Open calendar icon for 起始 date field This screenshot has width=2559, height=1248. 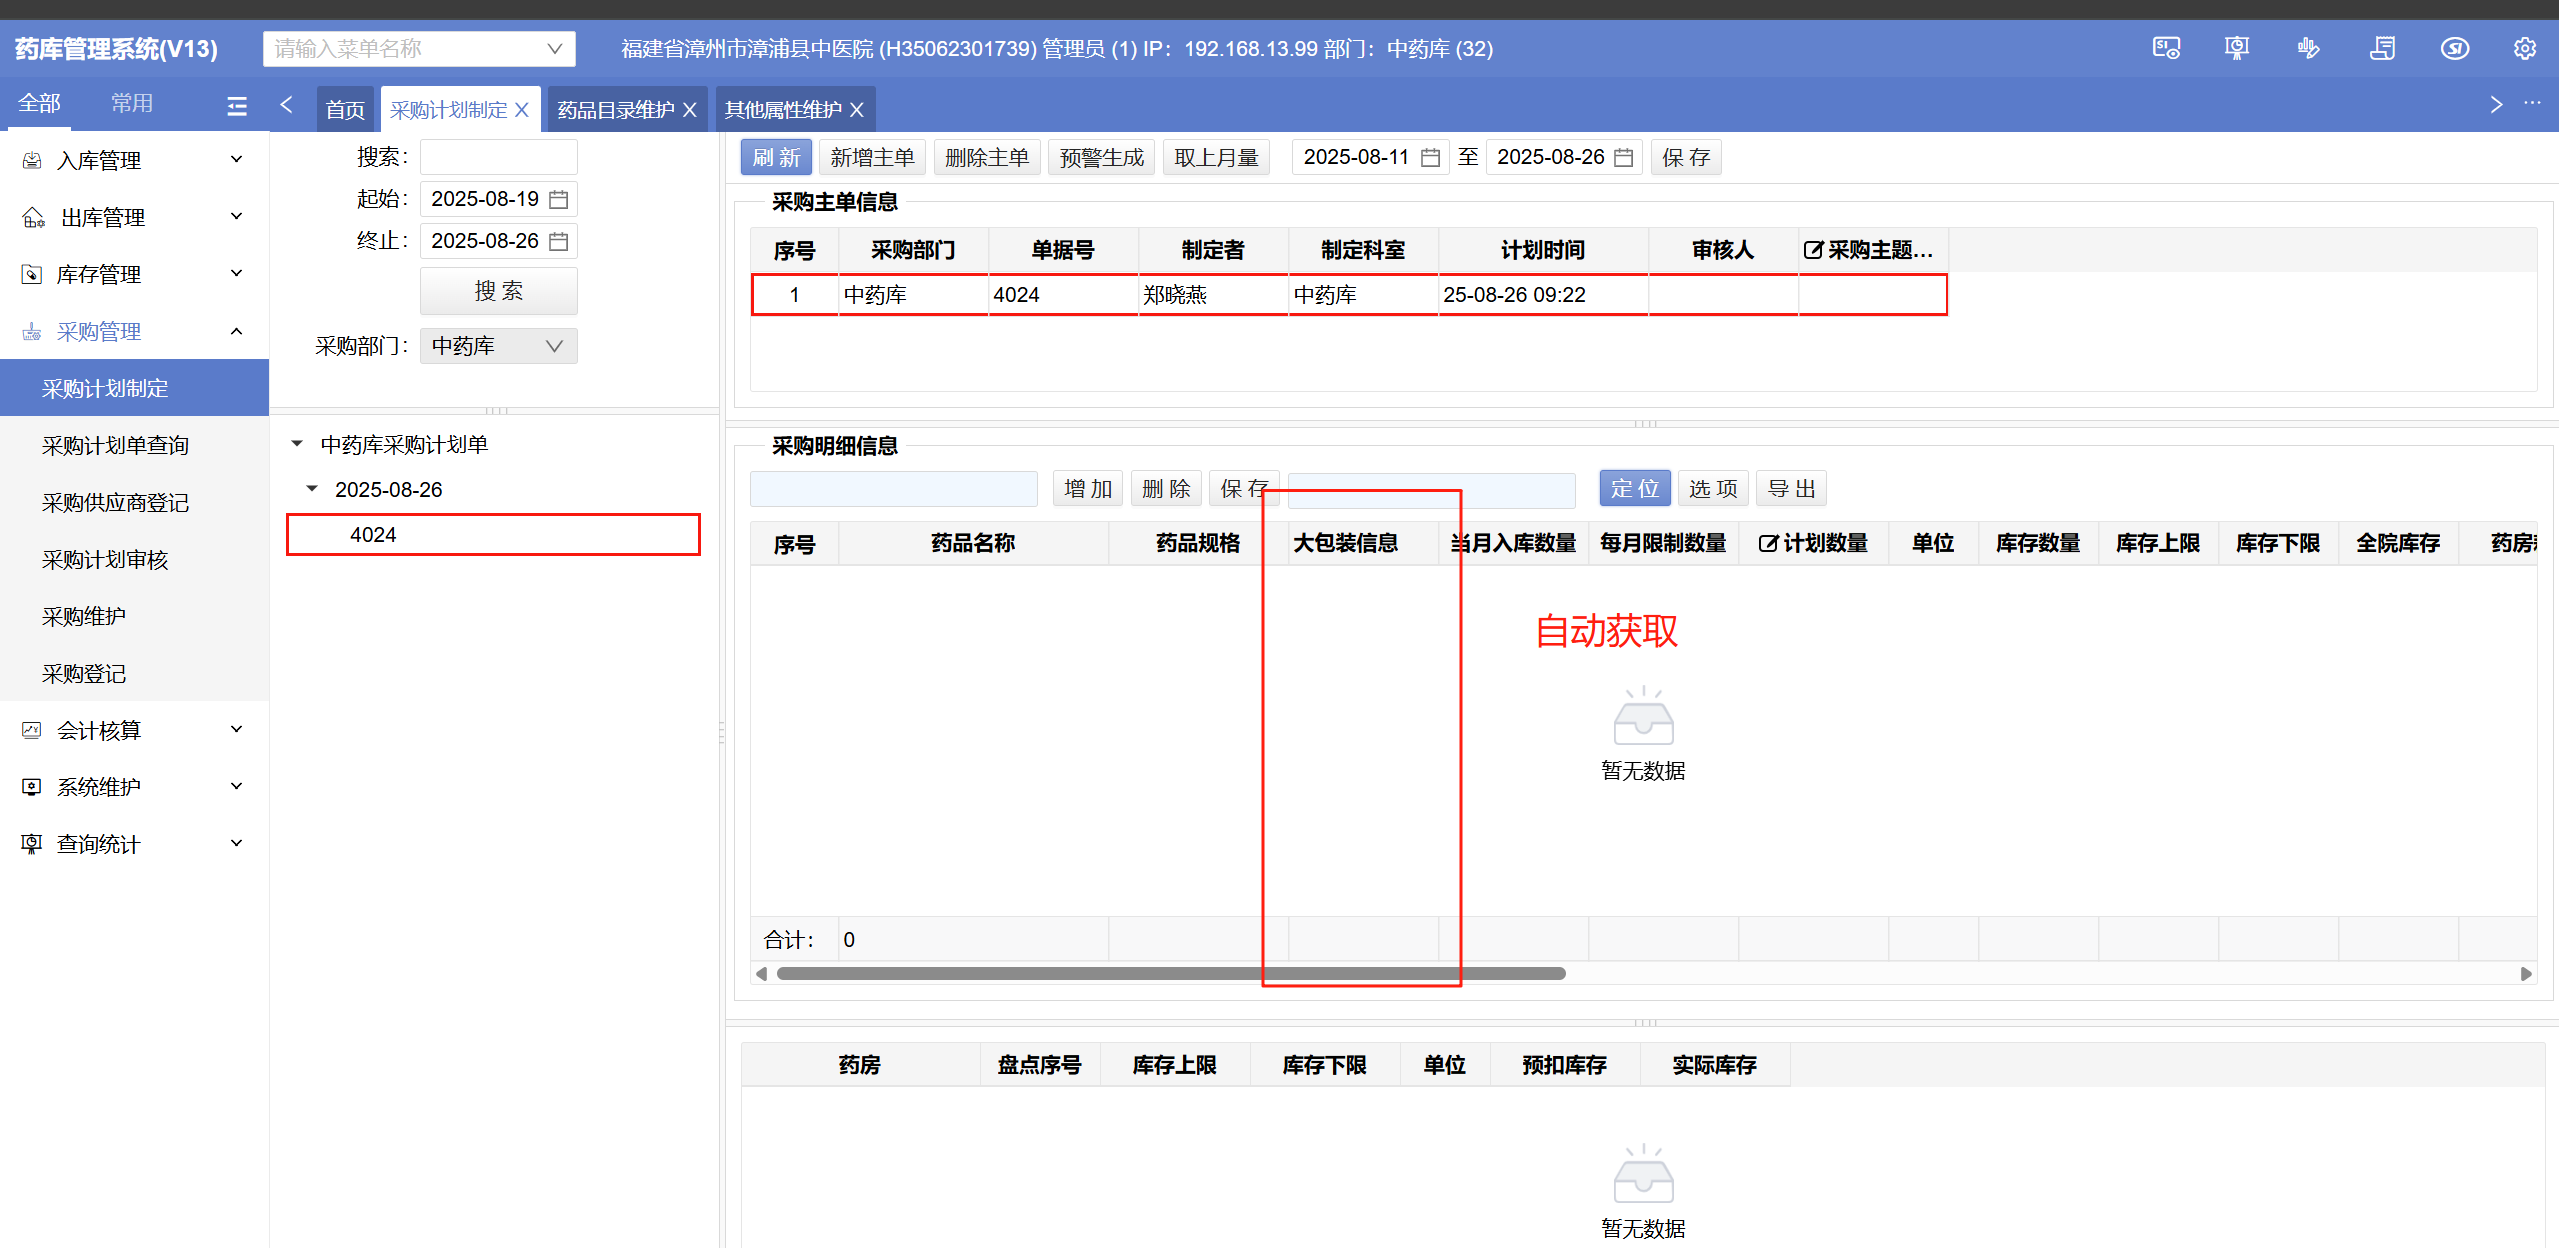click(559, 200)
